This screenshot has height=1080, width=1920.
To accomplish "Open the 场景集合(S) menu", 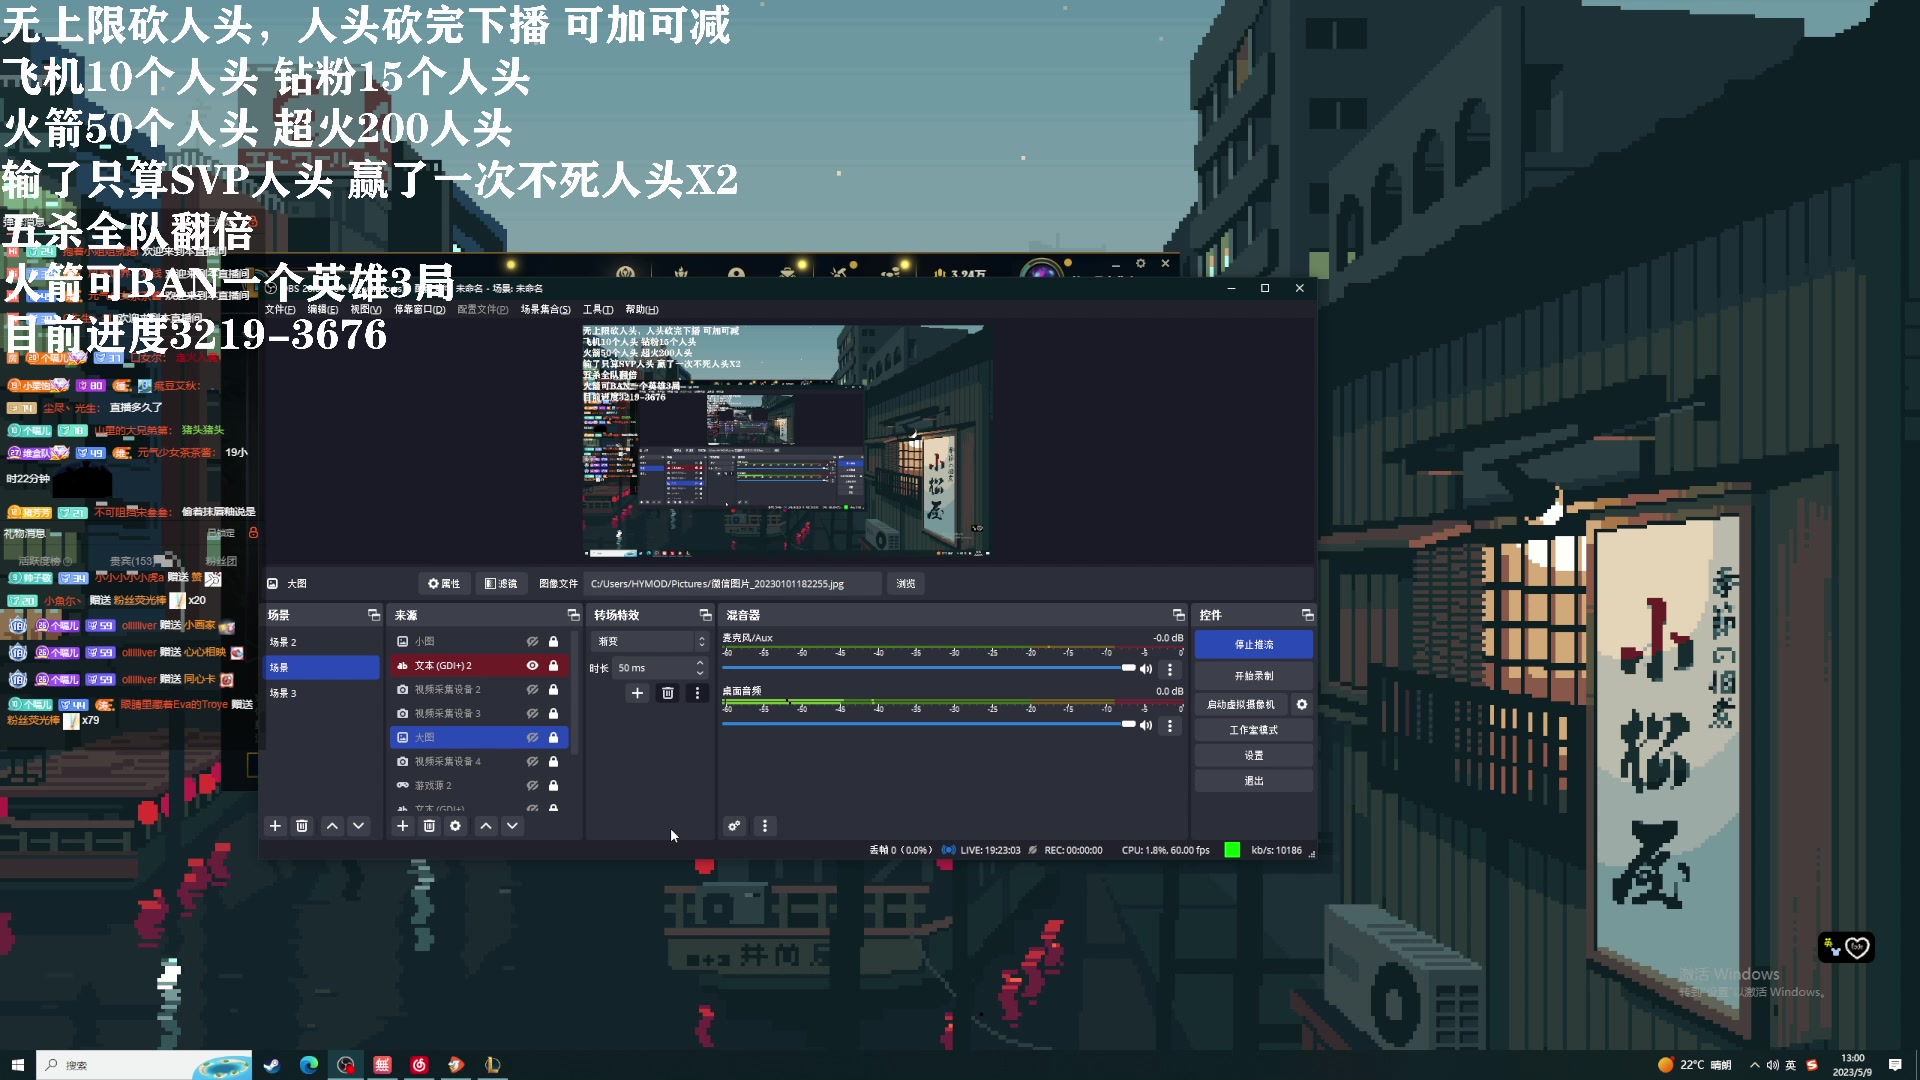I will click(x=546, y=310).
